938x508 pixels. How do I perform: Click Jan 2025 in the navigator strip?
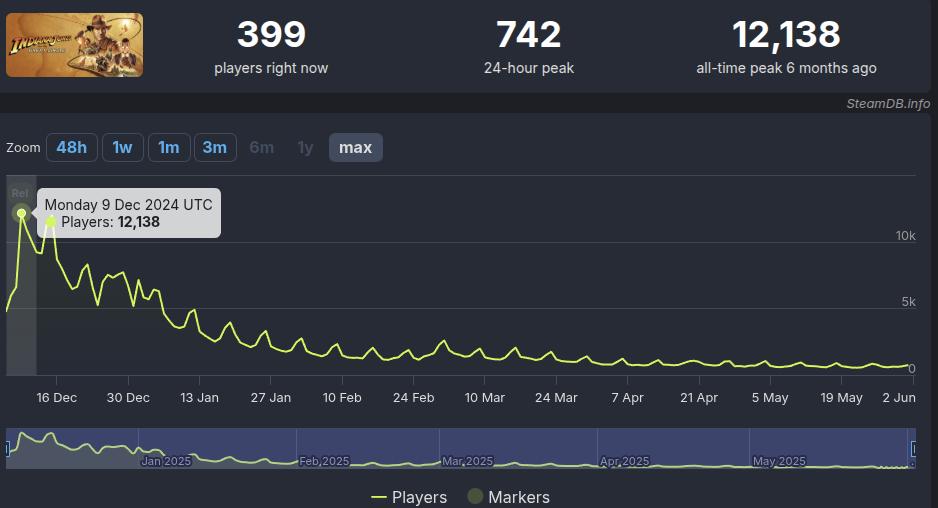click(x=166, y=461)
